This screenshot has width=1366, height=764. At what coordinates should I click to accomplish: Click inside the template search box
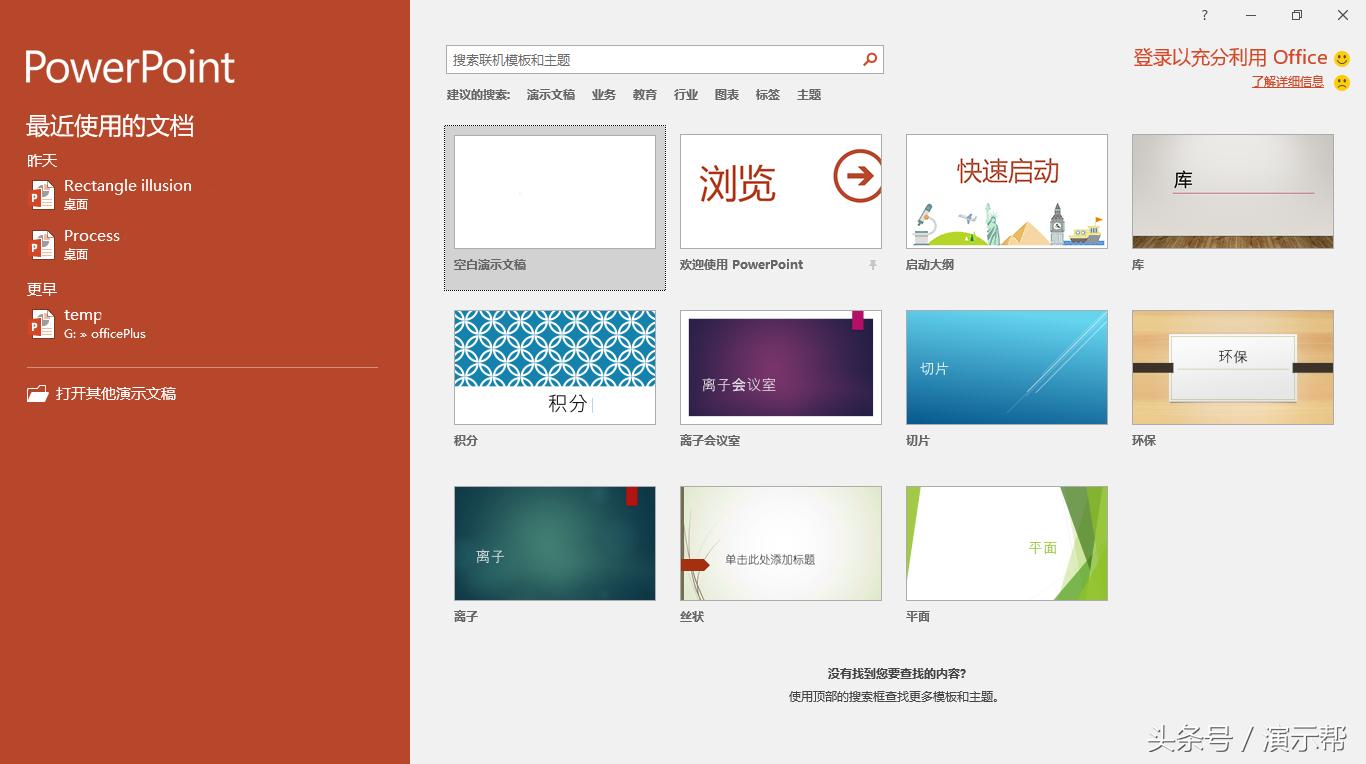(650, 59)
